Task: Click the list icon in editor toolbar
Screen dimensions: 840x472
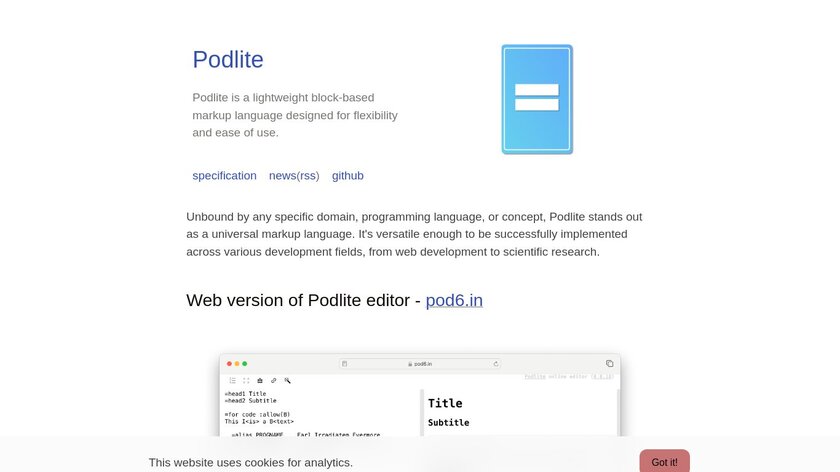Action: click(233, 380)
